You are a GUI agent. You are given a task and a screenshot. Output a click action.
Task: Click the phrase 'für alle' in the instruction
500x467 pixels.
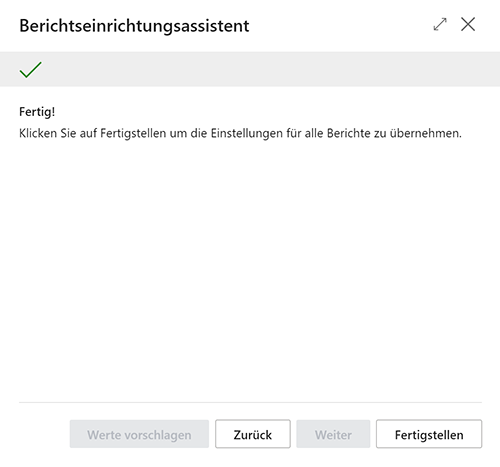coord(305,133)
